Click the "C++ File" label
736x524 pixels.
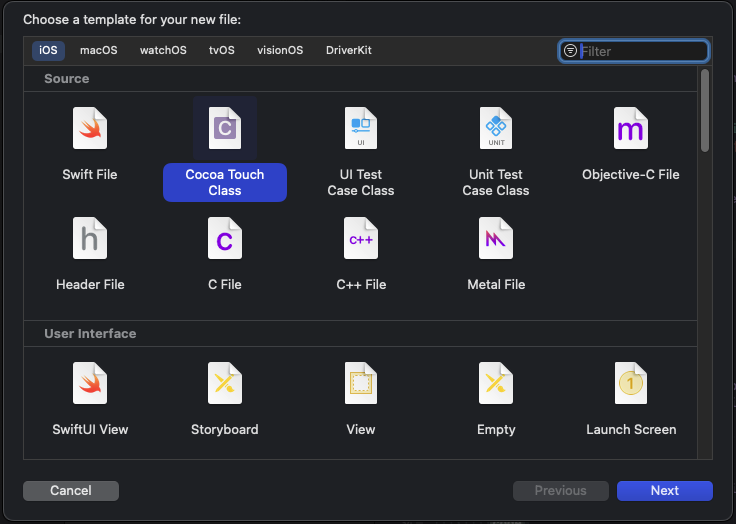click(361, 285)
